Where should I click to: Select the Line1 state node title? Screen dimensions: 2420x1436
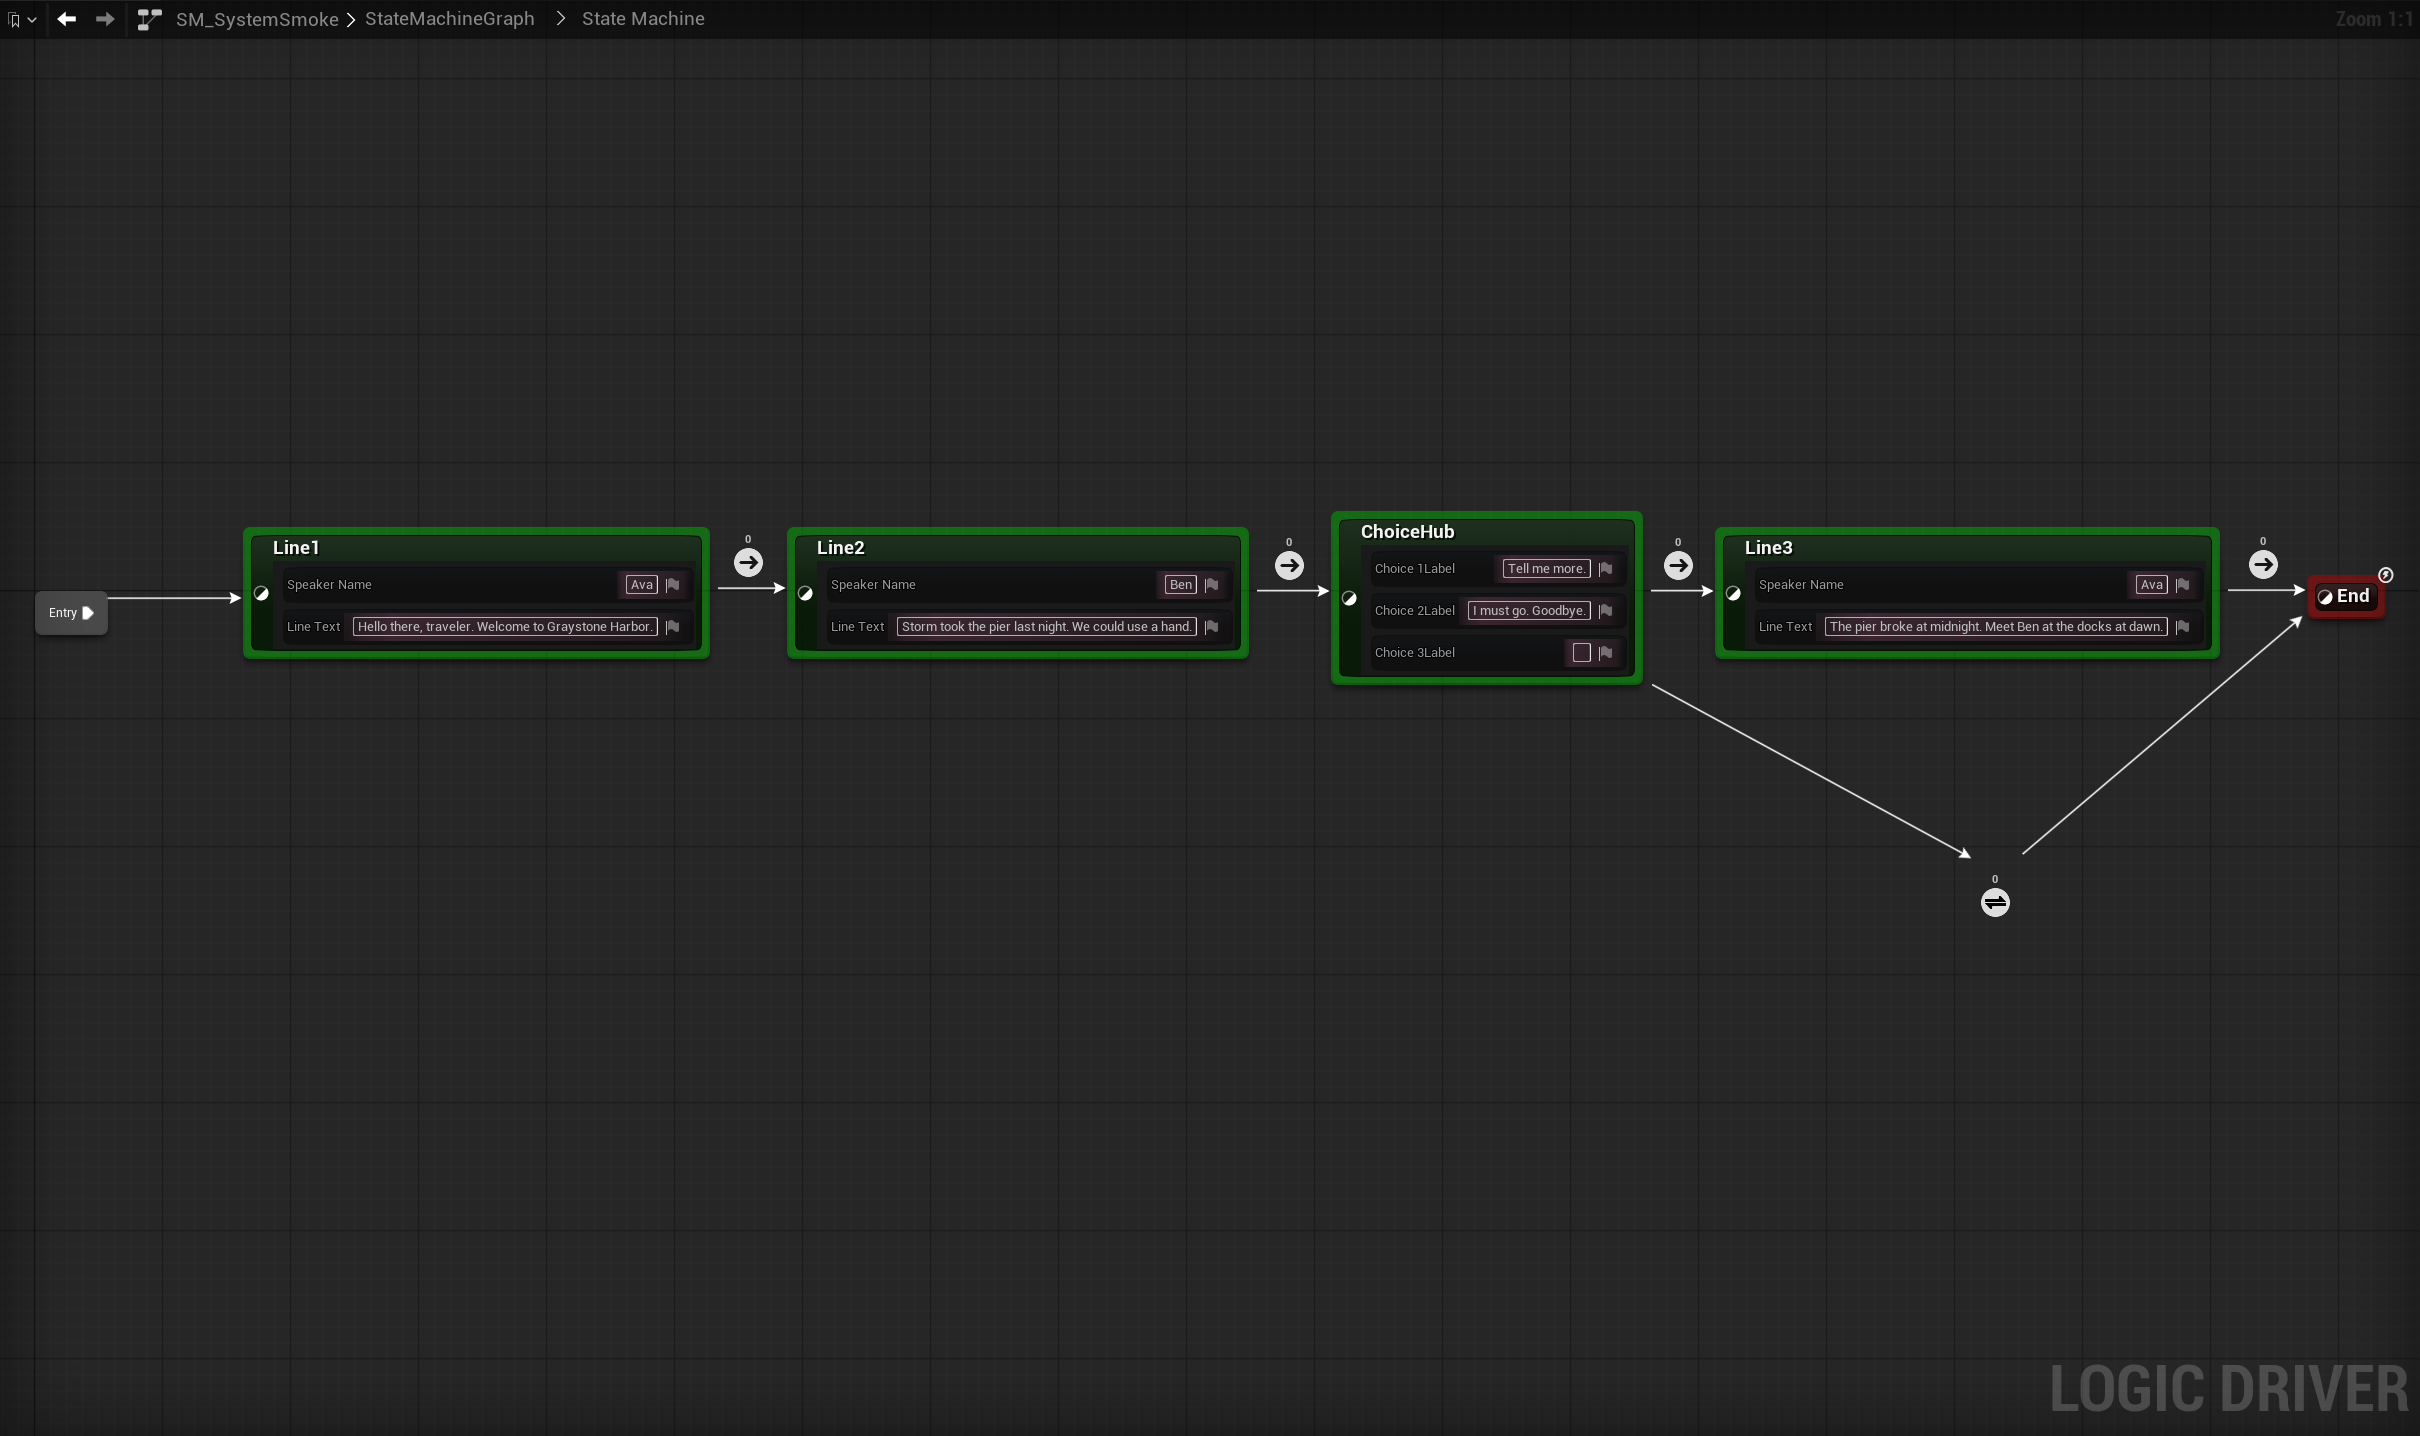(296, 548)
